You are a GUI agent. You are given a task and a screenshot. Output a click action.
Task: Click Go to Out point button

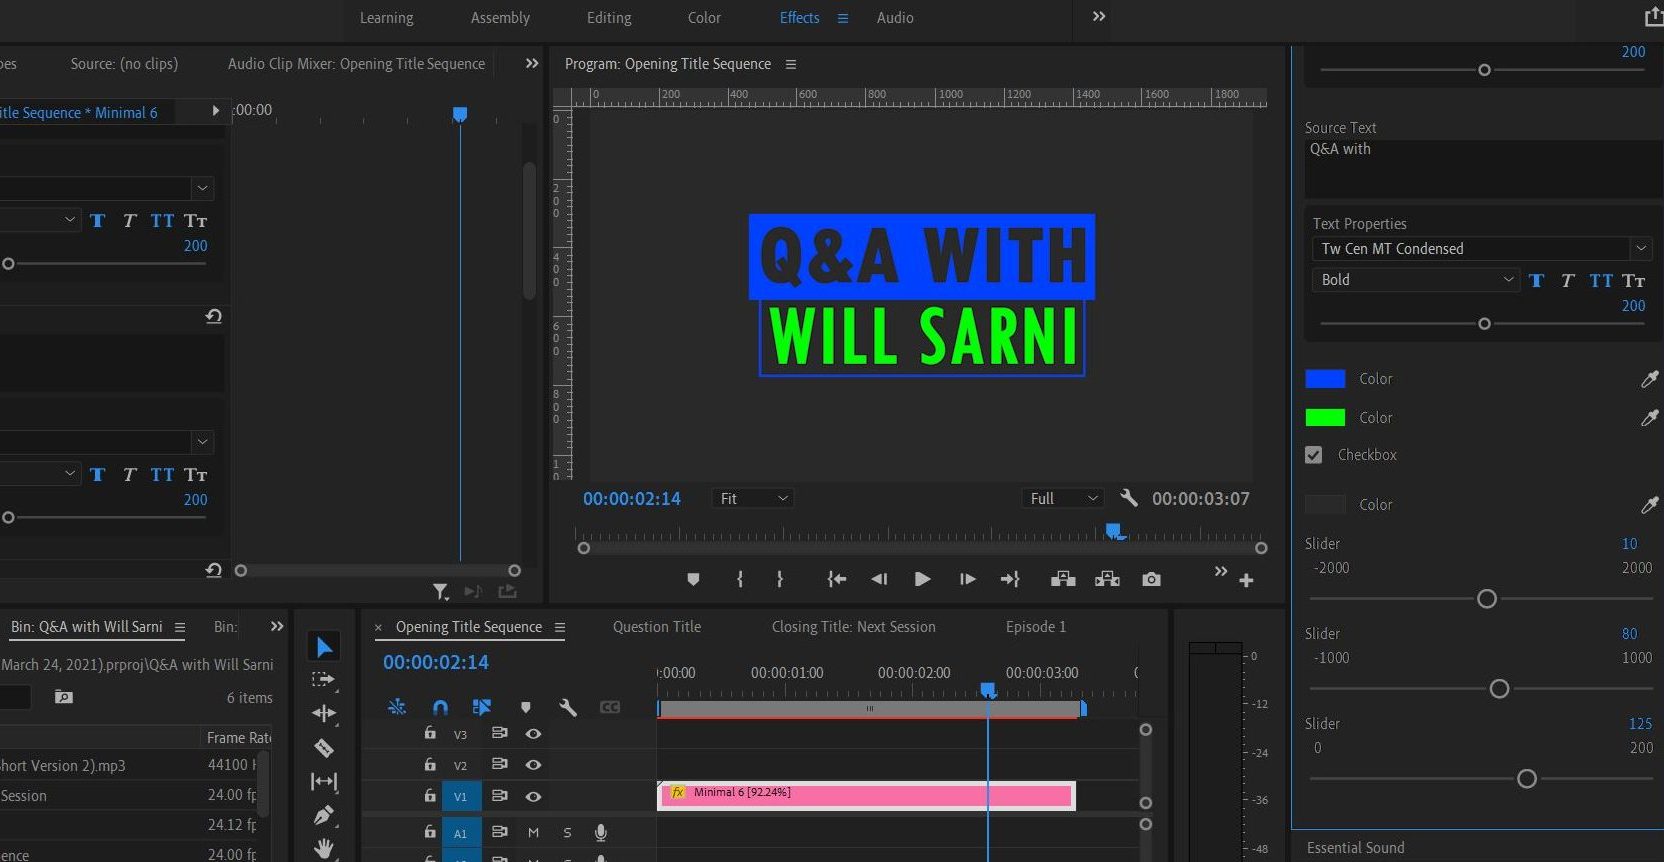pos(1010,579)
